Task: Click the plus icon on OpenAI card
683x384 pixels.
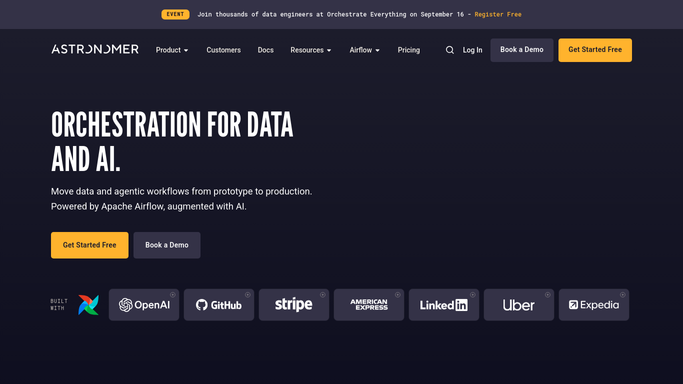Action: point(172,295)
